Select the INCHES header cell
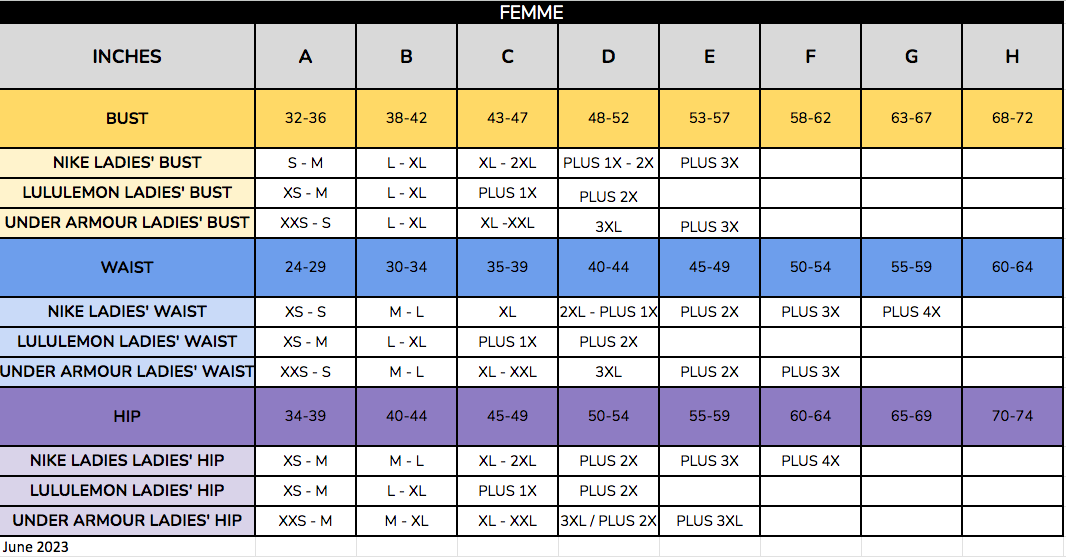This screenshot has height=557, width=1066. pyautogui.click(x=127, y=56)
